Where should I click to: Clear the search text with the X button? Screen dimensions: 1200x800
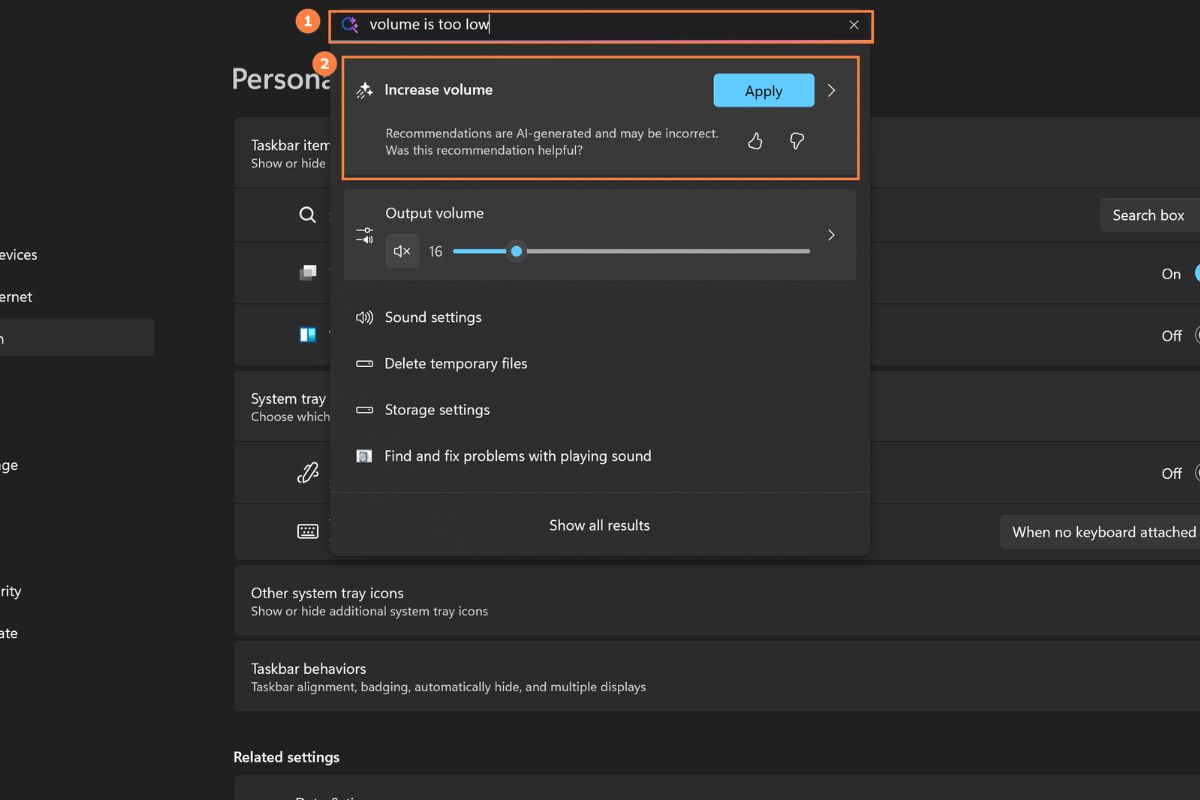pyautogui.click(x=854, y=25)
